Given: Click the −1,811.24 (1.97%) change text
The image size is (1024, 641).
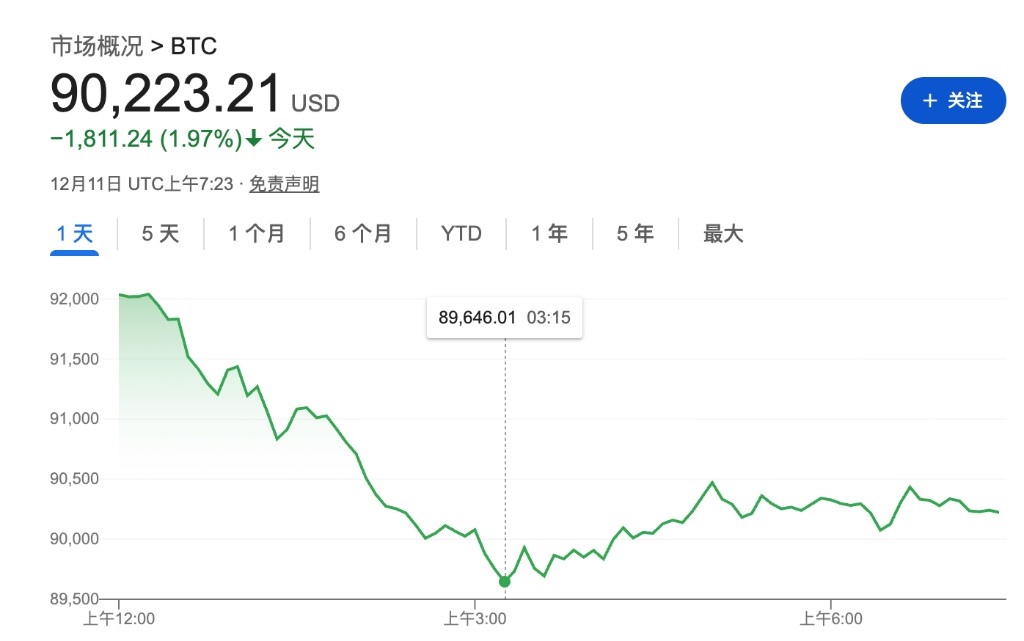Looking at the screenshot, I should 146,139.
